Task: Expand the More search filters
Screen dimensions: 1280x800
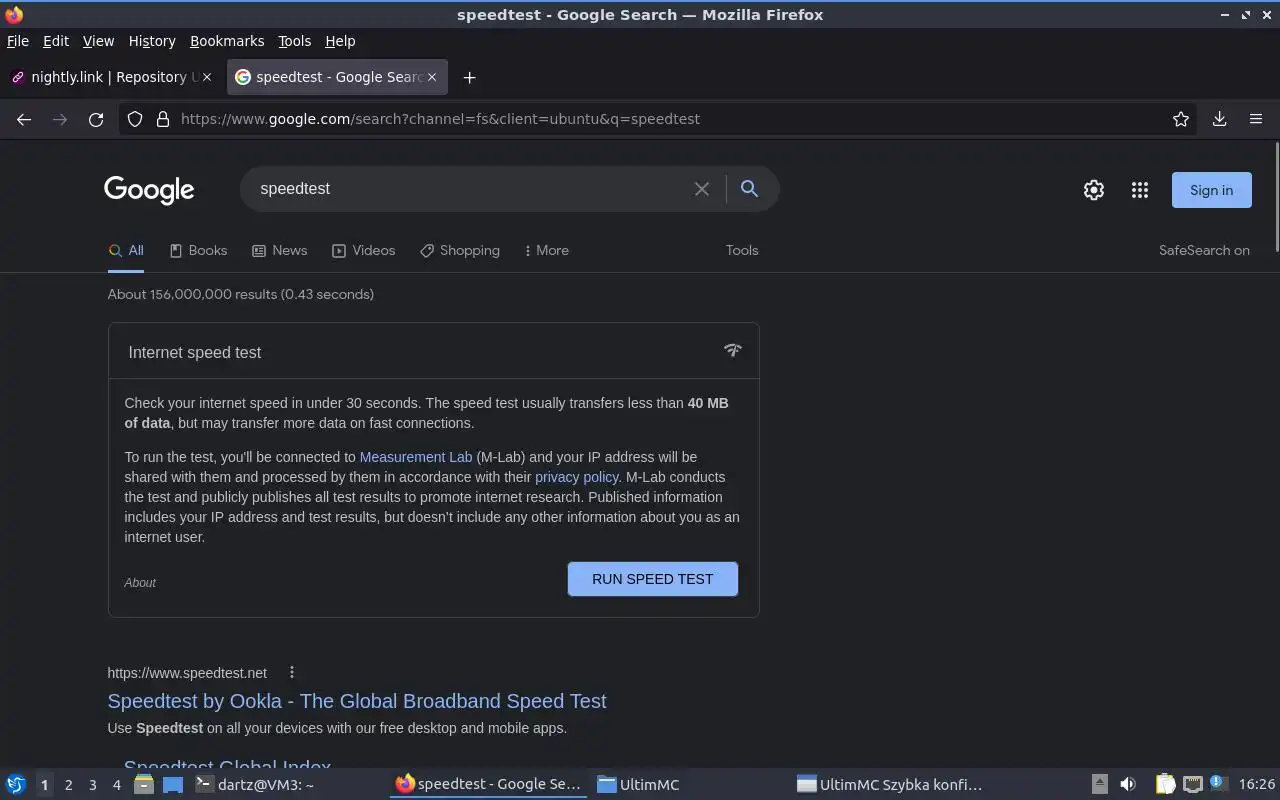Action: [546, 251]
